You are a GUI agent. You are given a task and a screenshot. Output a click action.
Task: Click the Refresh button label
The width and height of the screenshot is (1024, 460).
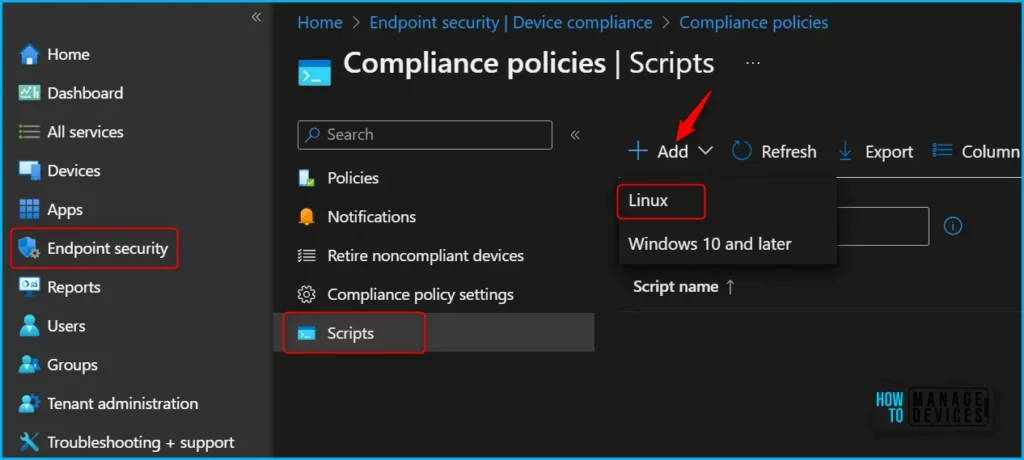click(789, 152)
